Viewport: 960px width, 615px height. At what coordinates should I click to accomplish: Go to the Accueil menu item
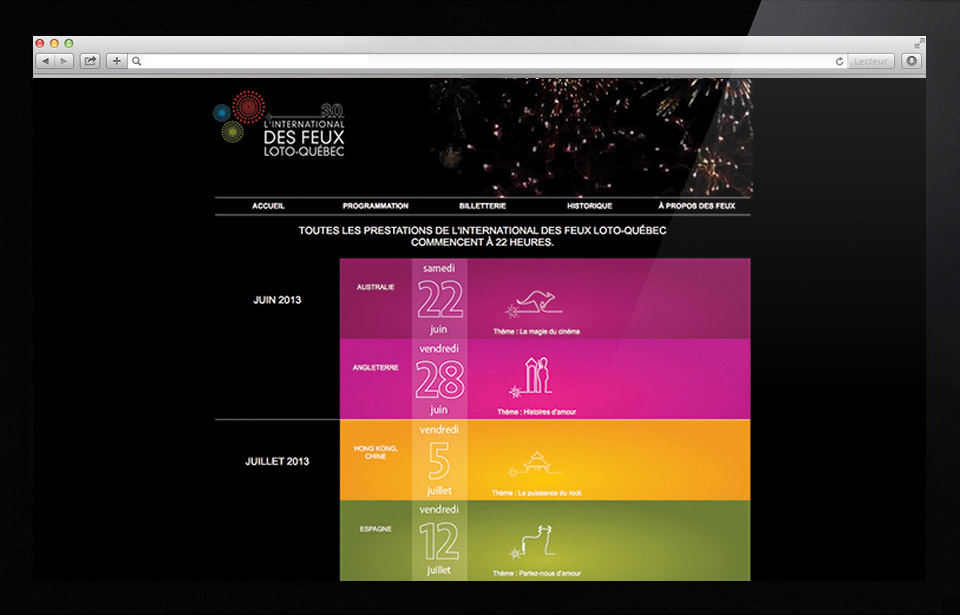point(268,206)
